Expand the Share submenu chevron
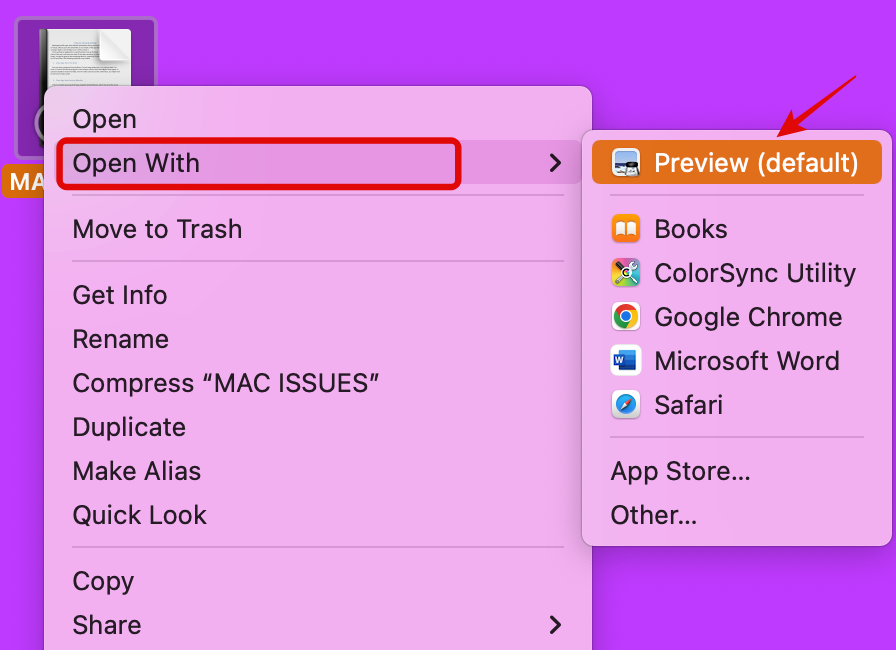The image size is (896, 650). (x=555, y=625)
